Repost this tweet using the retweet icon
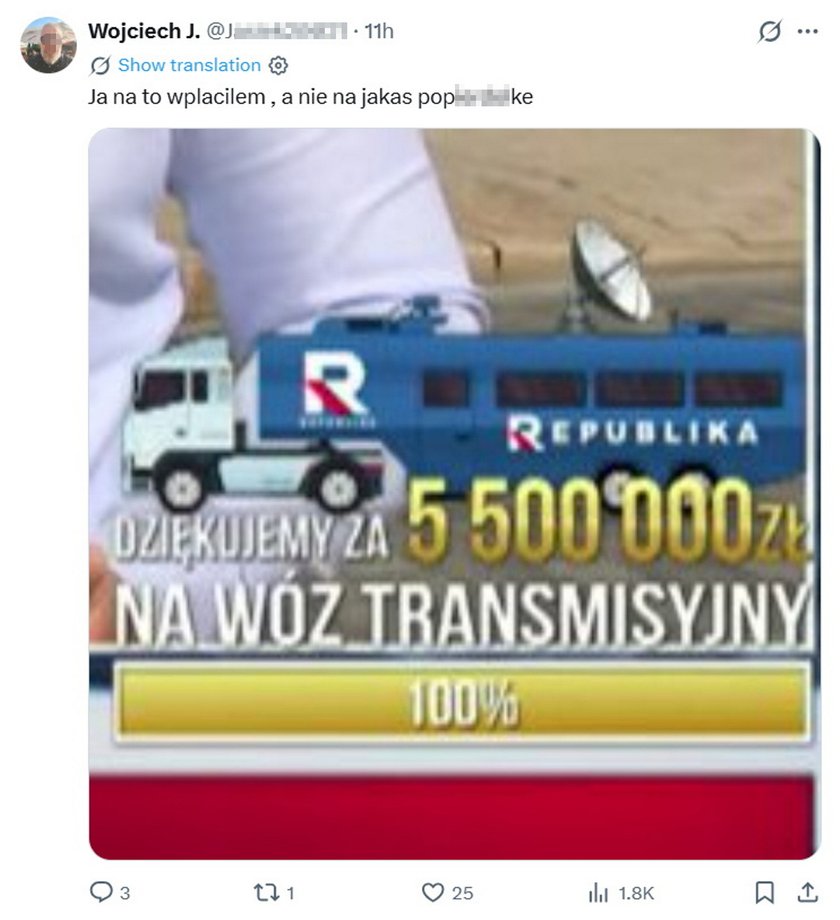840x920 pixels. (265, 893)
